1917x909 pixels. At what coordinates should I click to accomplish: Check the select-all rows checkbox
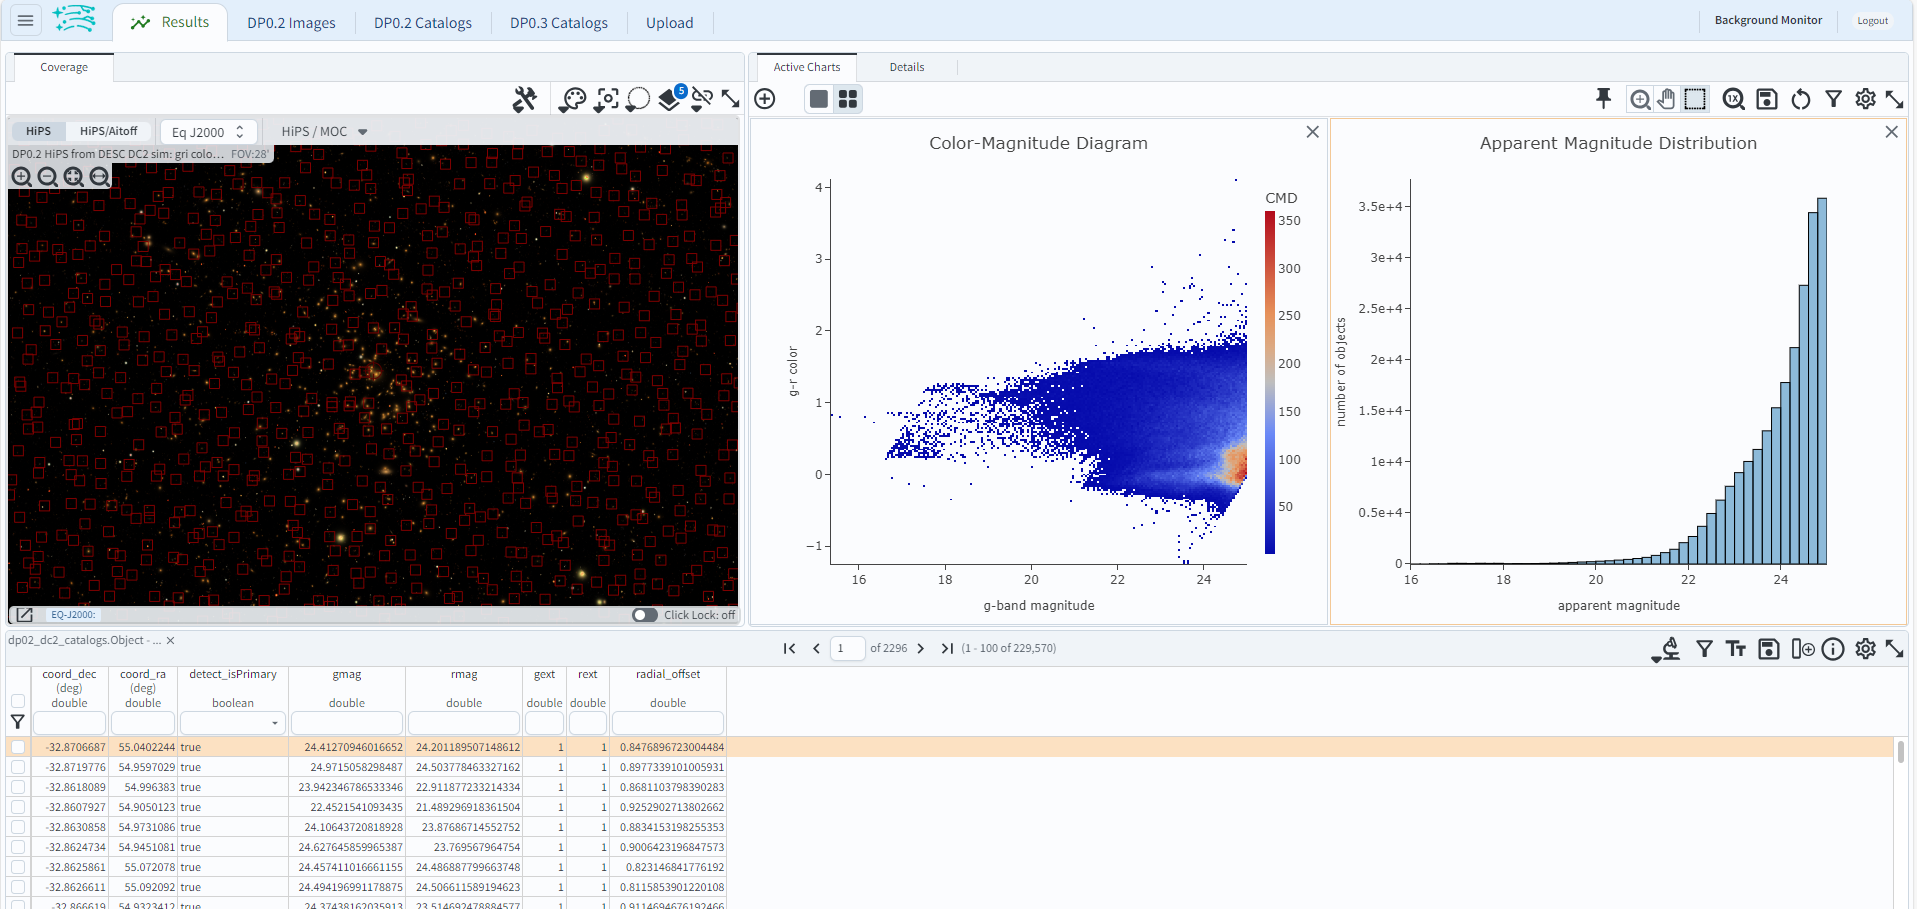coord(18,701)
